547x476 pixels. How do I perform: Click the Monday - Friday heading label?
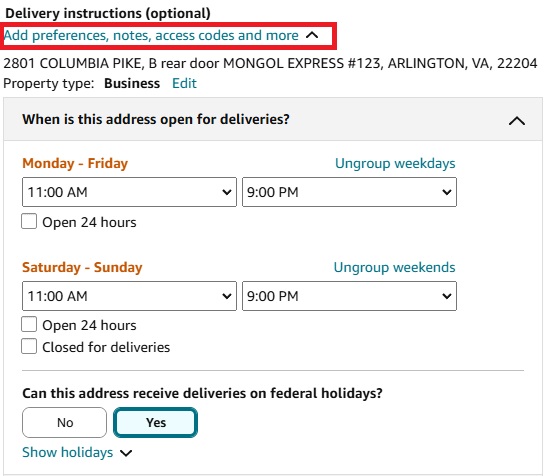(75, 163)
